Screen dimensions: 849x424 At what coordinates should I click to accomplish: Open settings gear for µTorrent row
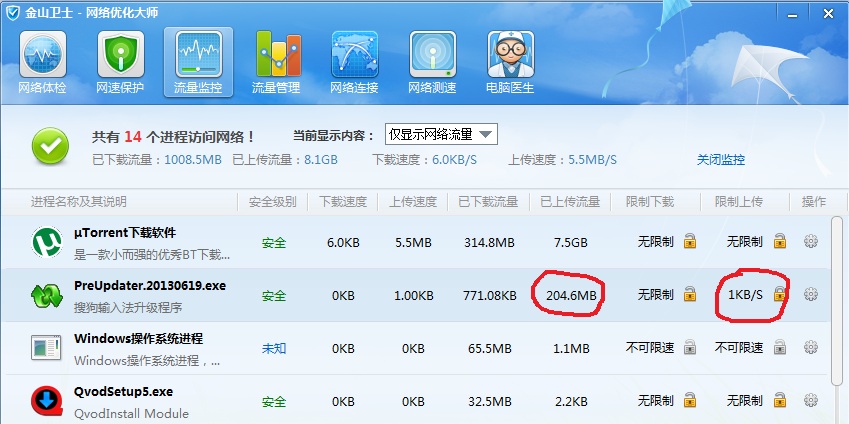pyautogui.click(x=811, y=241)
